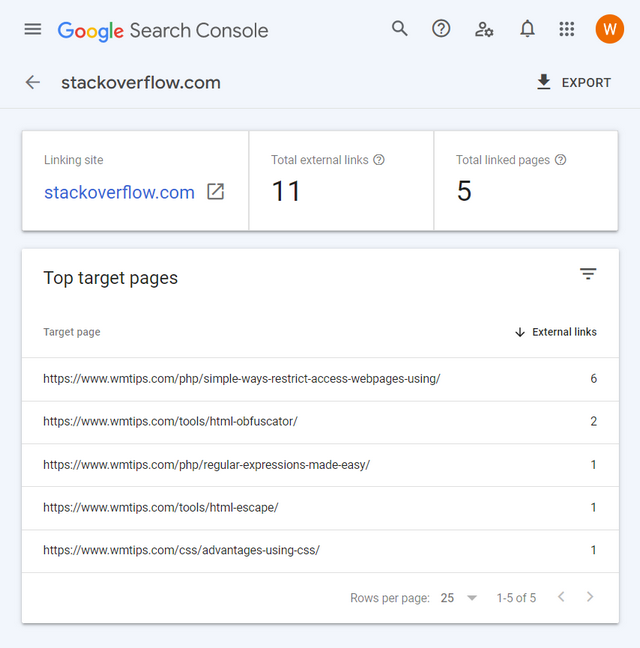Open the W account avatar

(x=609, y=29)
